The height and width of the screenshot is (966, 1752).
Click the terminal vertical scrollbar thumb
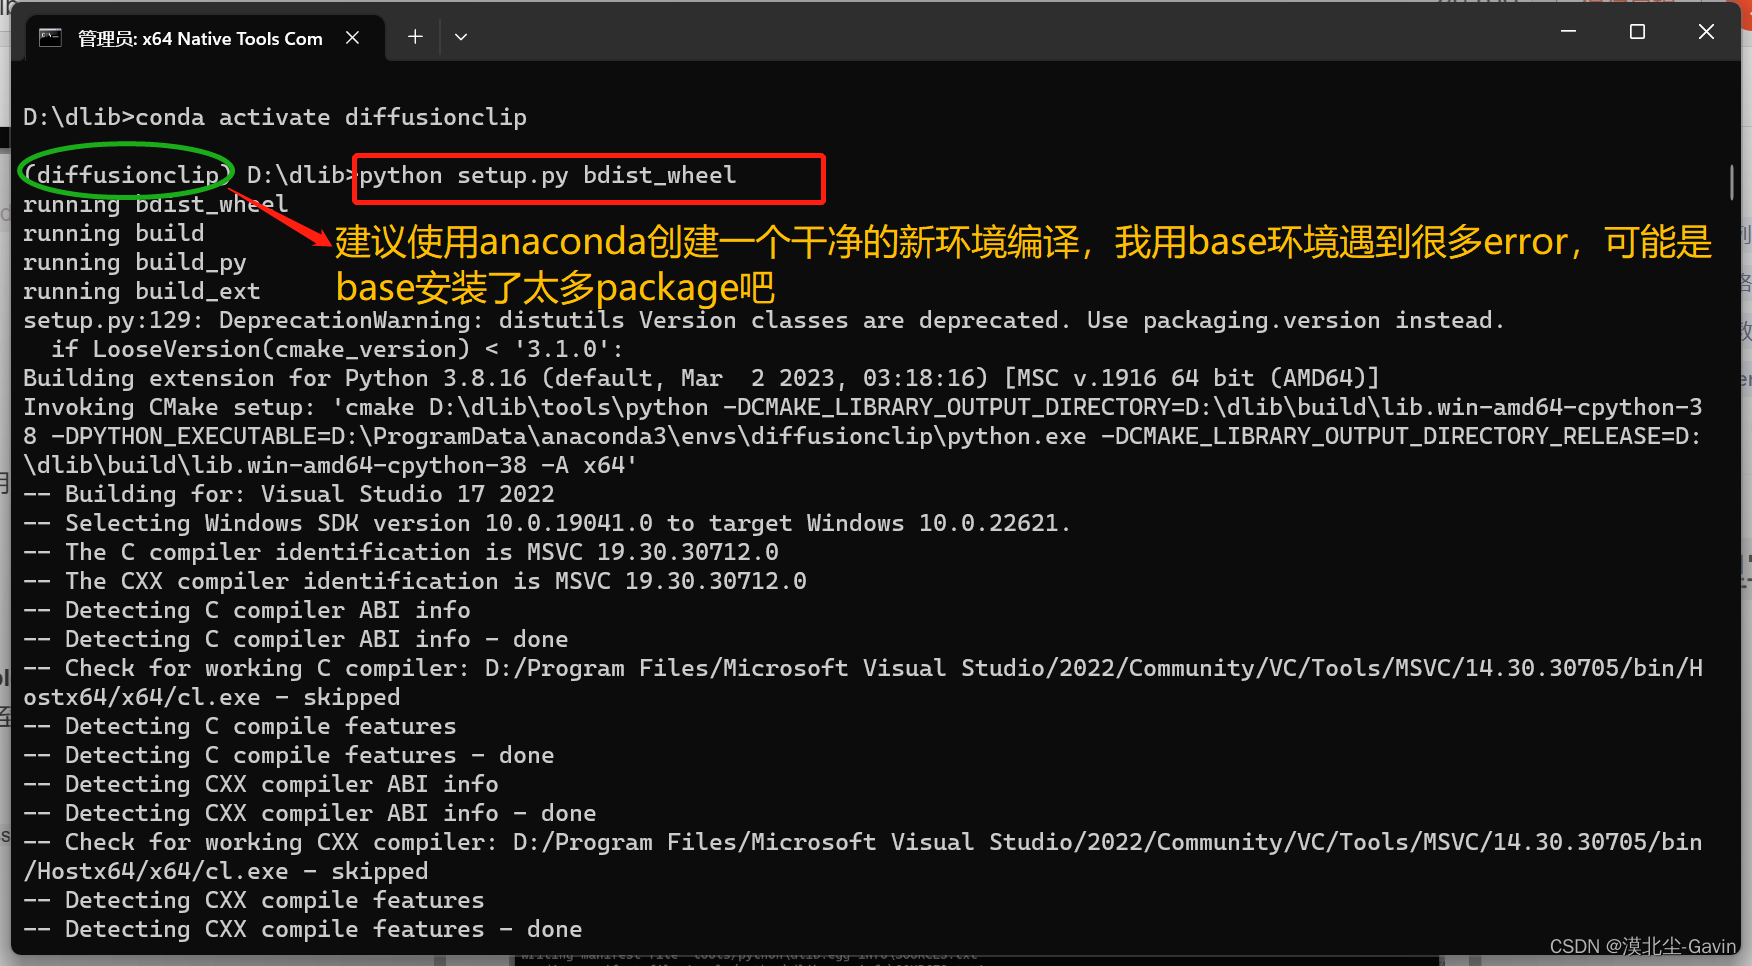point(1732,183)
